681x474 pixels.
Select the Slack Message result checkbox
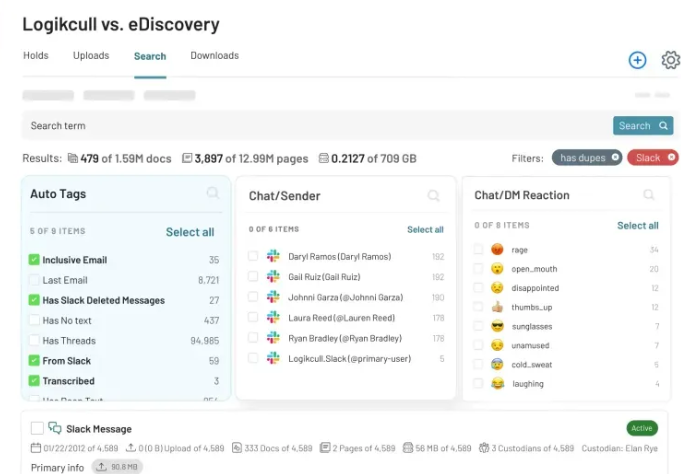pyautogui.click(x=37, y=428)
